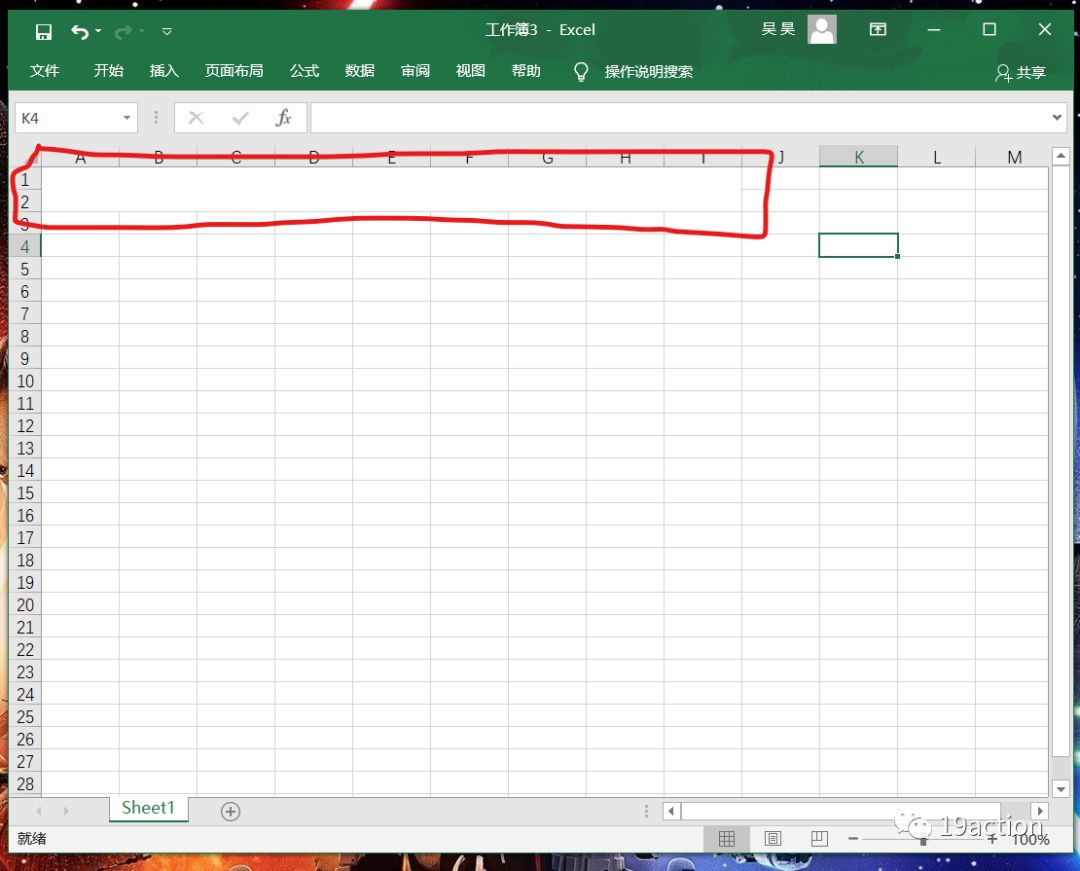The width and height of the screenshot is (1080, 871).
Task: Click the Save icon in quick access toolbar
Action: [43, 32]
